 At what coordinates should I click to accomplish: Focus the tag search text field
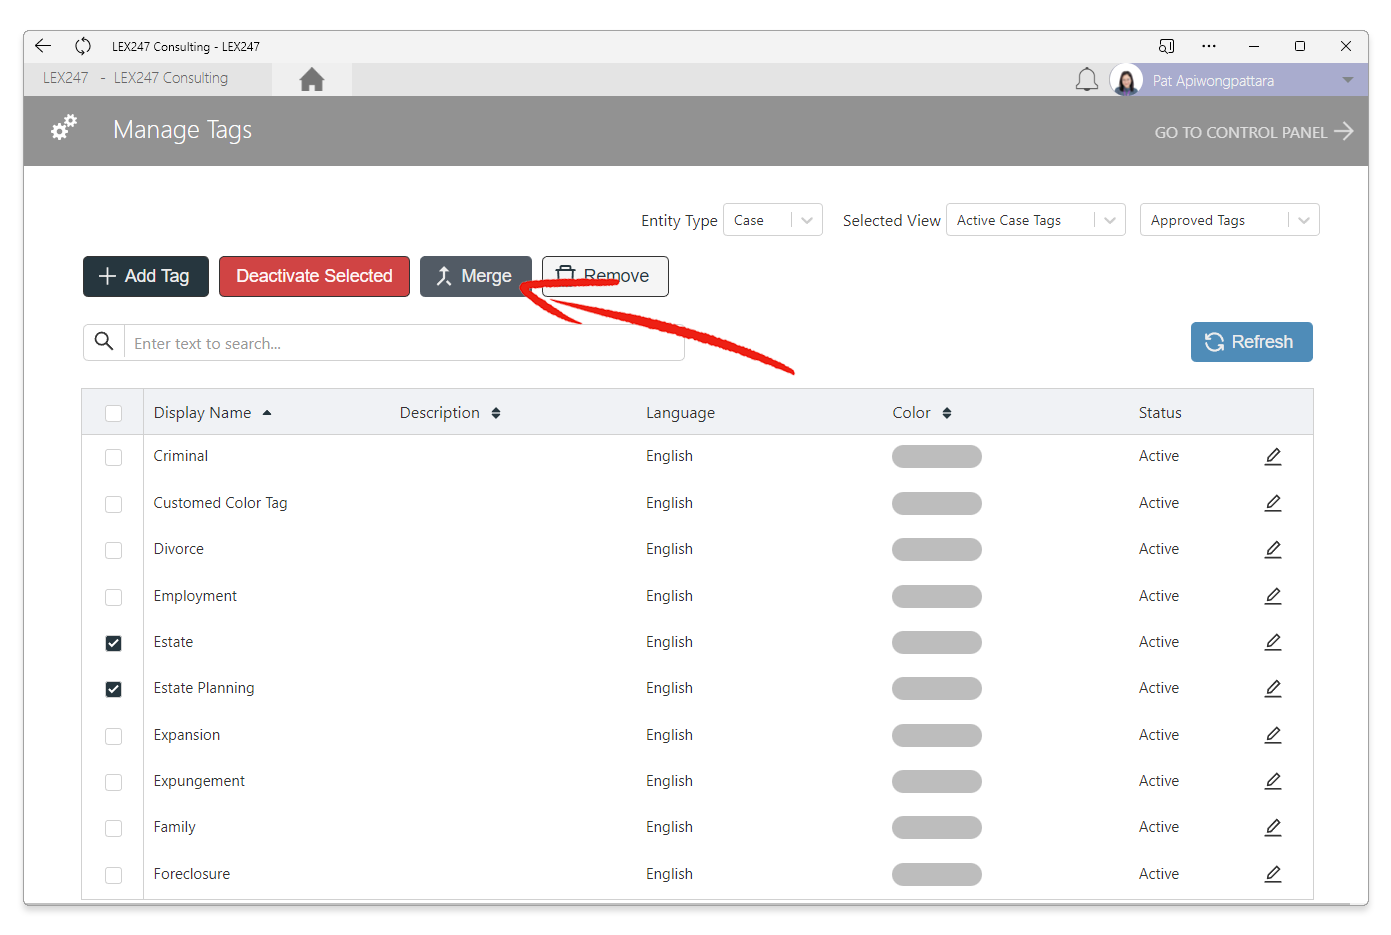pos(404,343)
